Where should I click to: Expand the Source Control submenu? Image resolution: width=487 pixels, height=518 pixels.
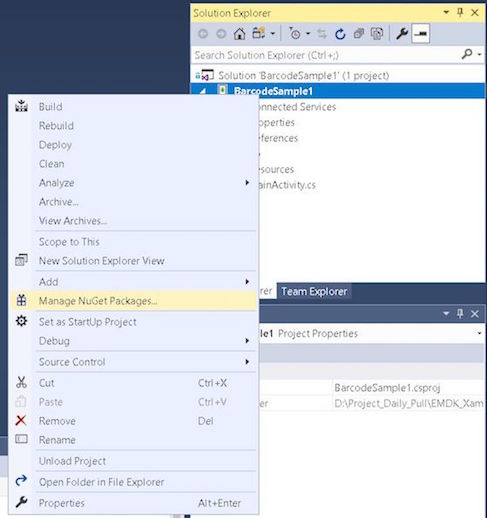click(x=133, y=362)
